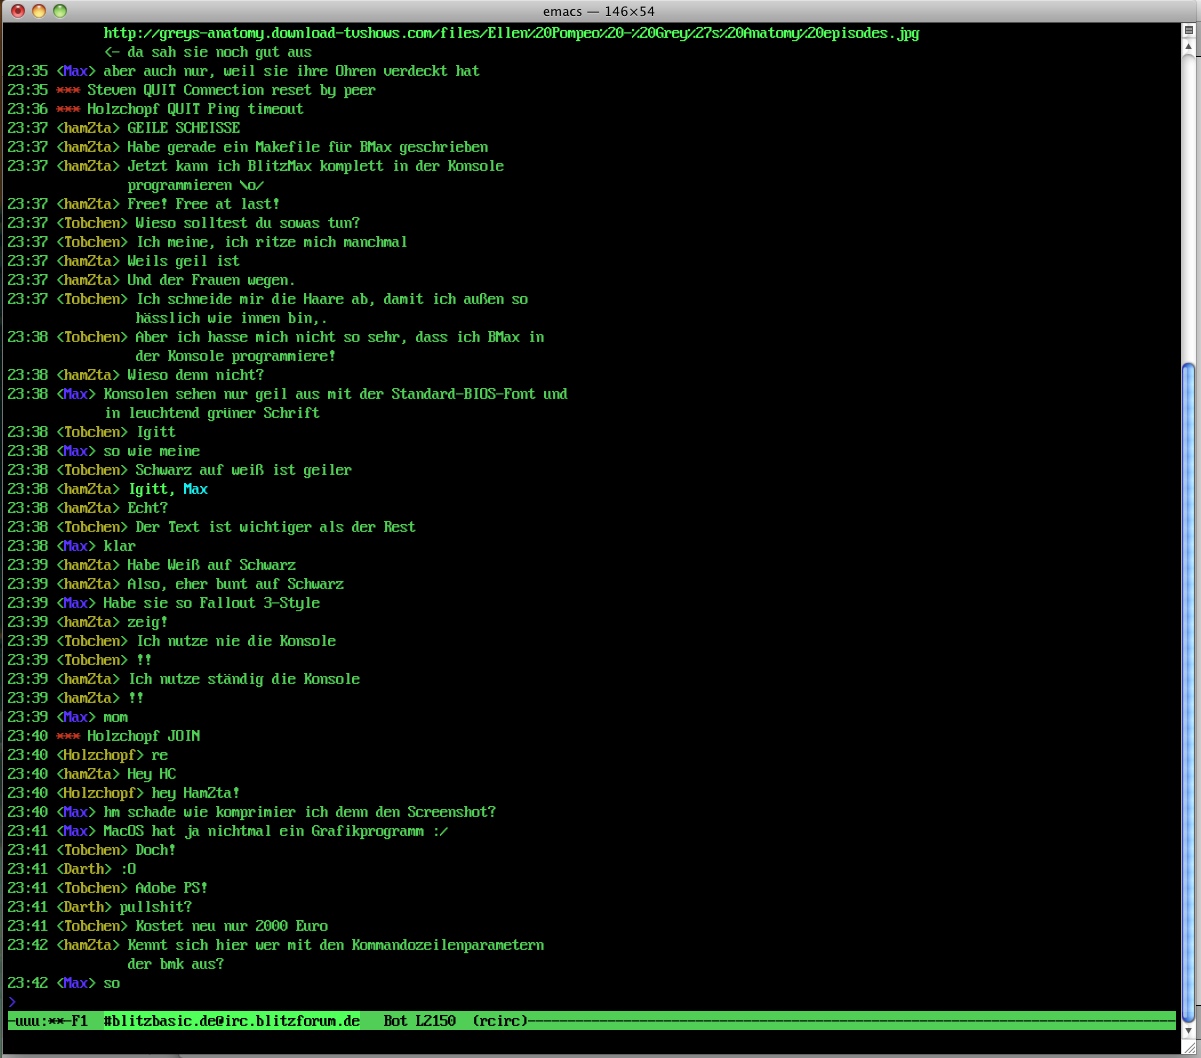Click the emacs title bar text

(x=600, y=11)
